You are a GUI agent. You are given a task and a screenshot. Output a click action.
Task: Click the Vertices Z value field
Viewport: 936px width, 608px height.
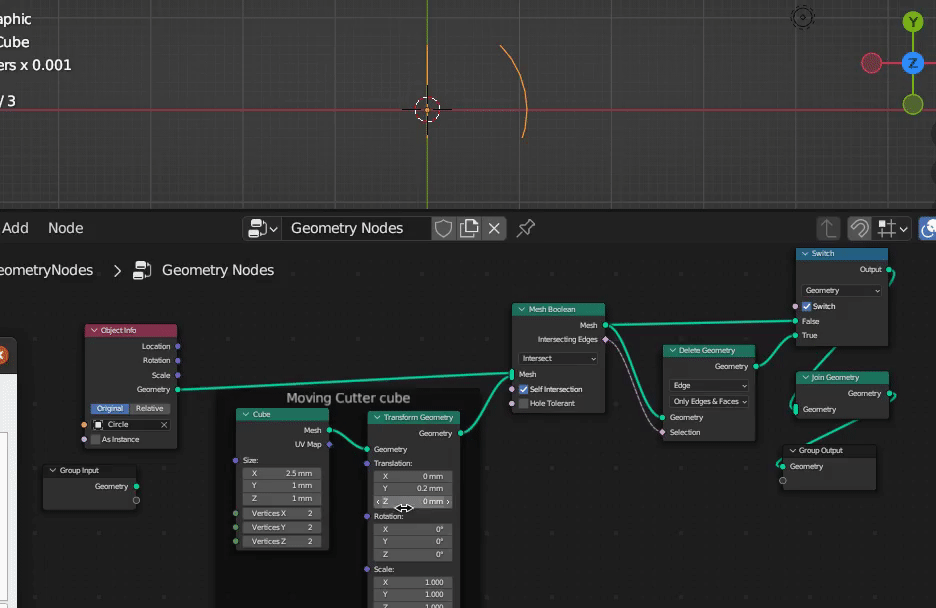(282, 541)
